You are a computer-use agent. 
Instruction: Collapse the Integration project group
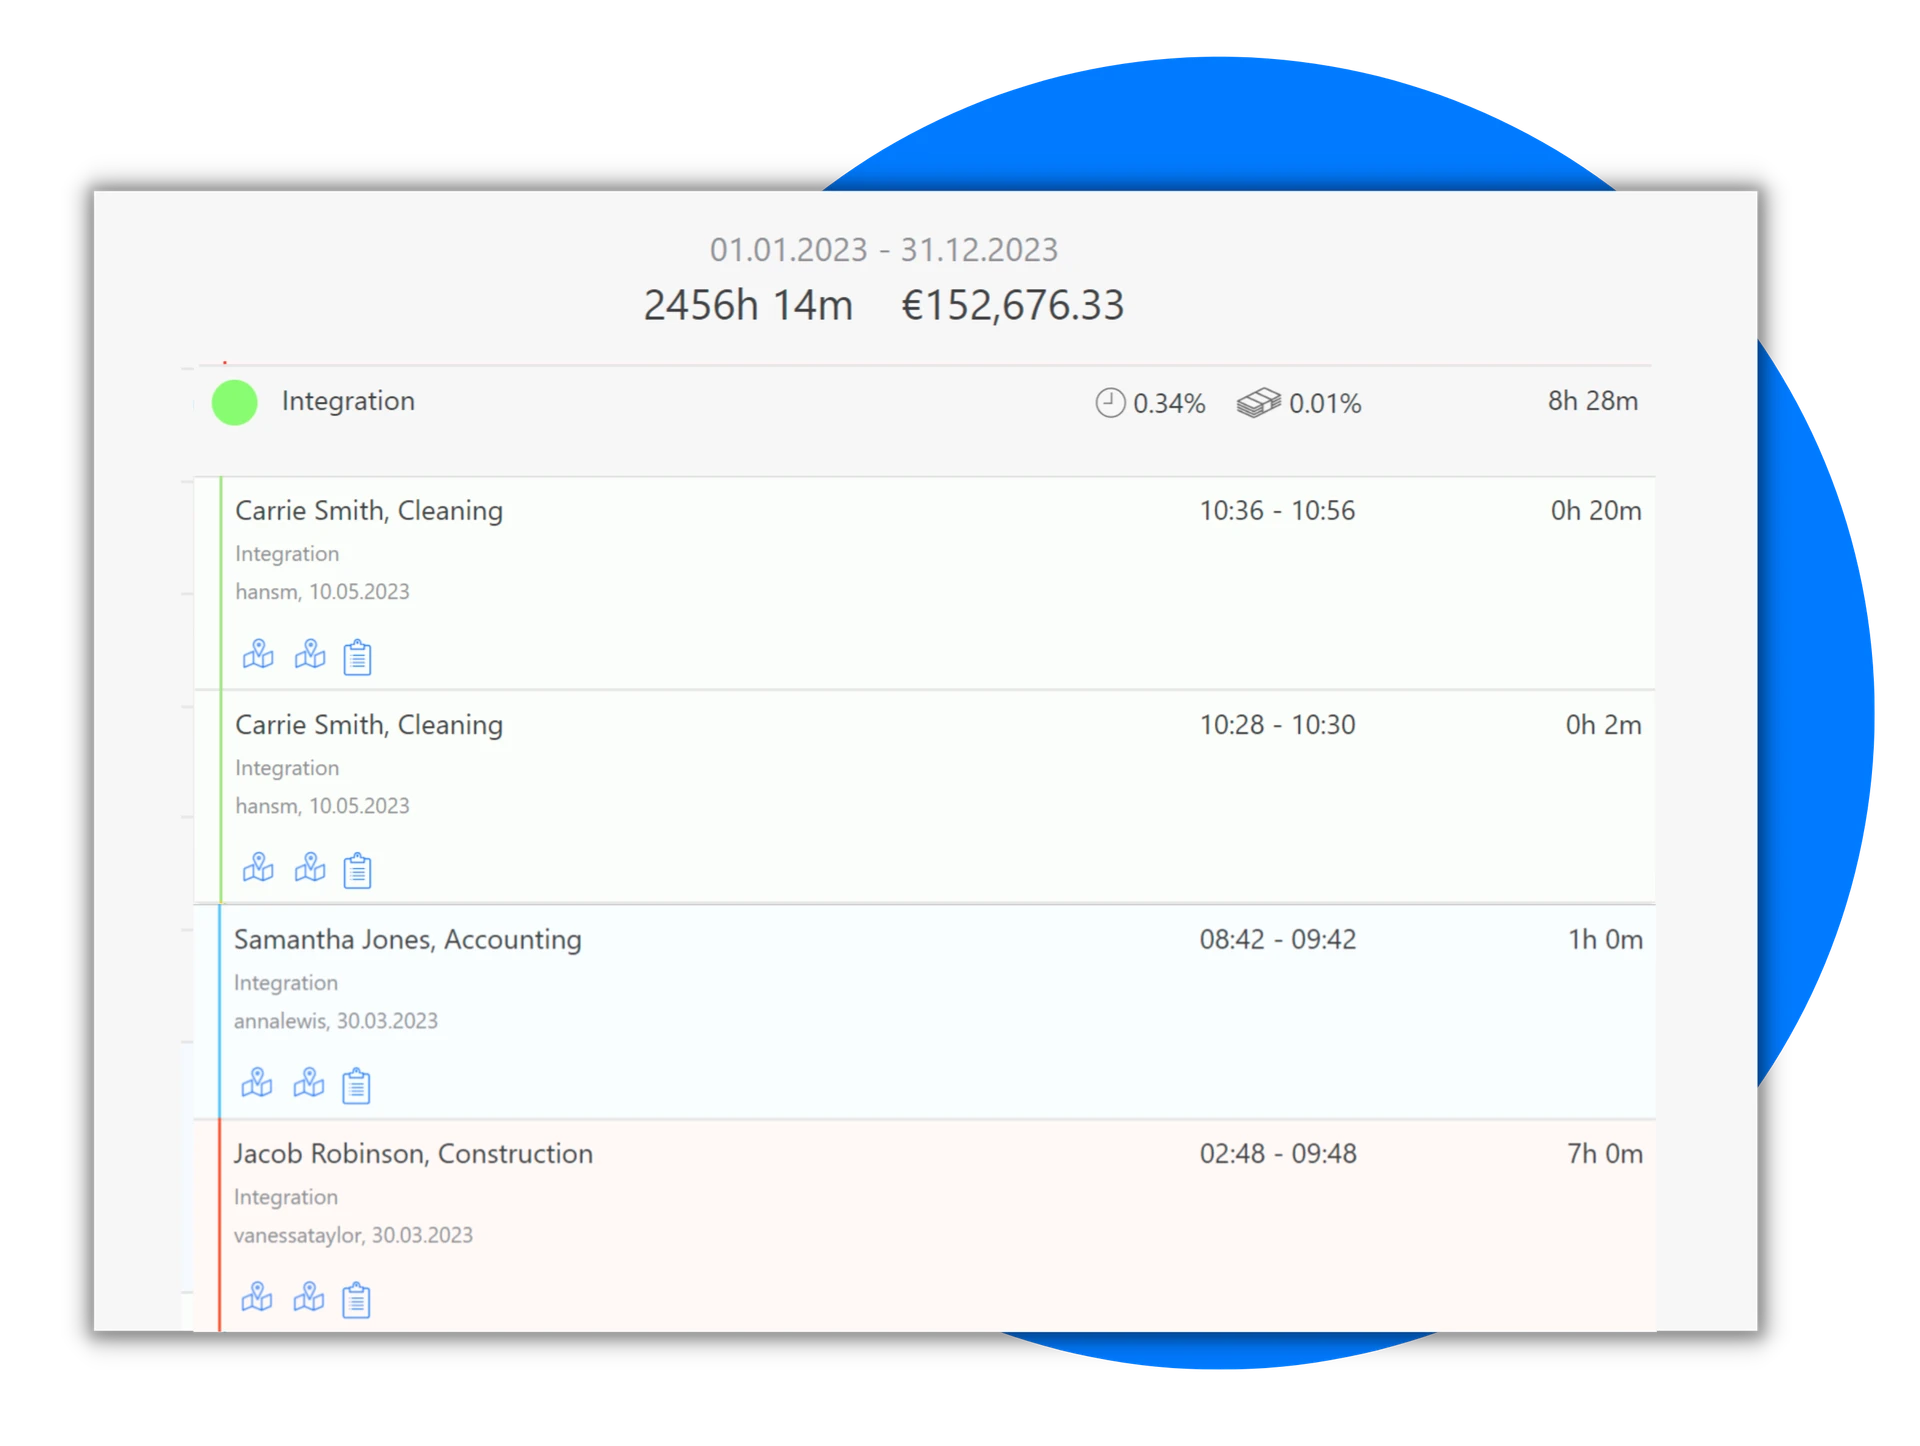[348, 401]
